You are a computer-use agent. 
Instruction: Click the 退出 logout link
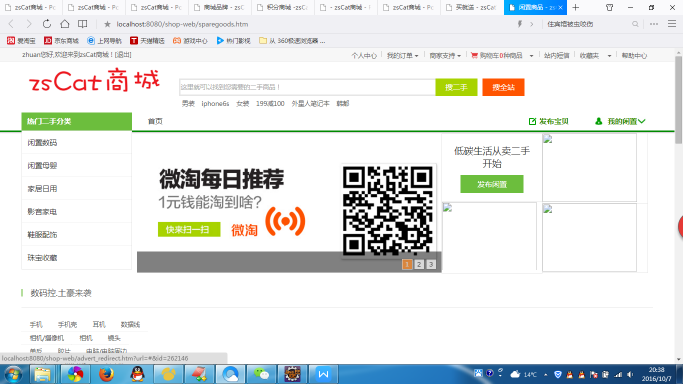click(123, 55)
